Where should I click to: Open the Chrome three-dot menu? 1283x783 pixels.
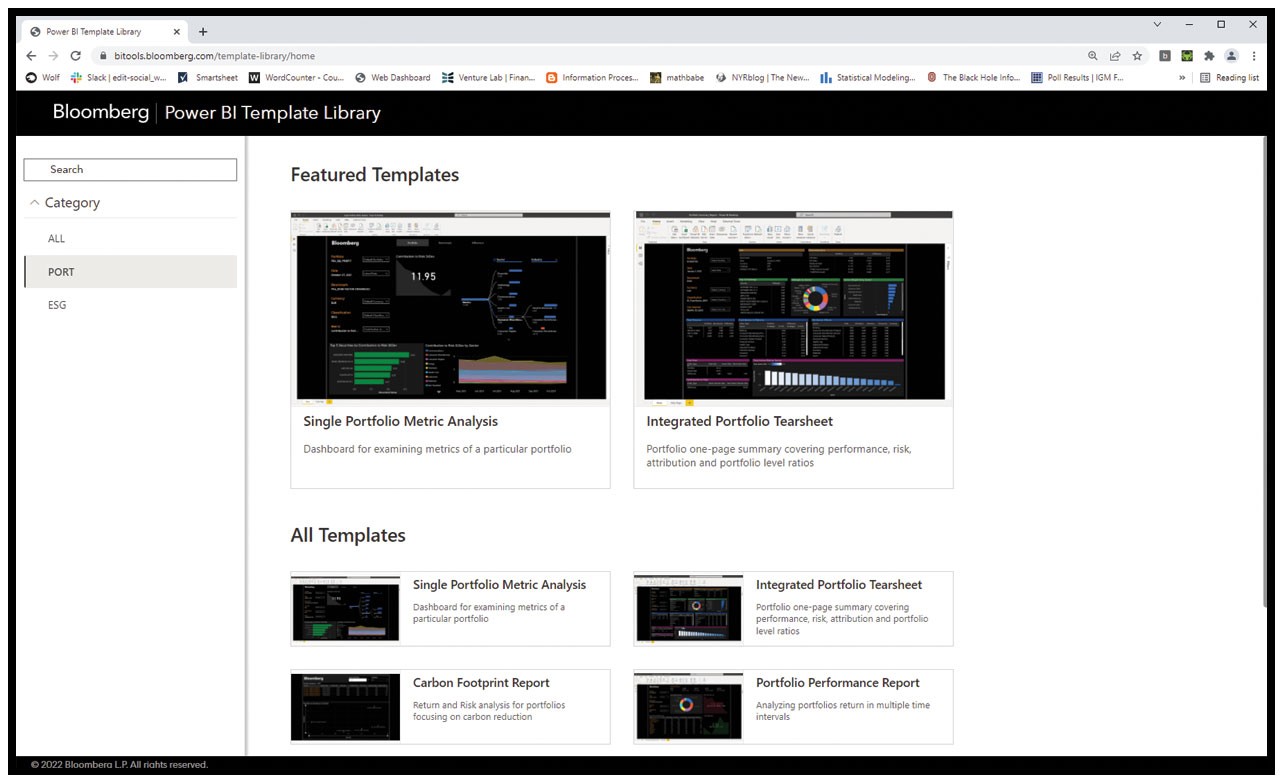pyautogui.click(x=1255, y=56)
